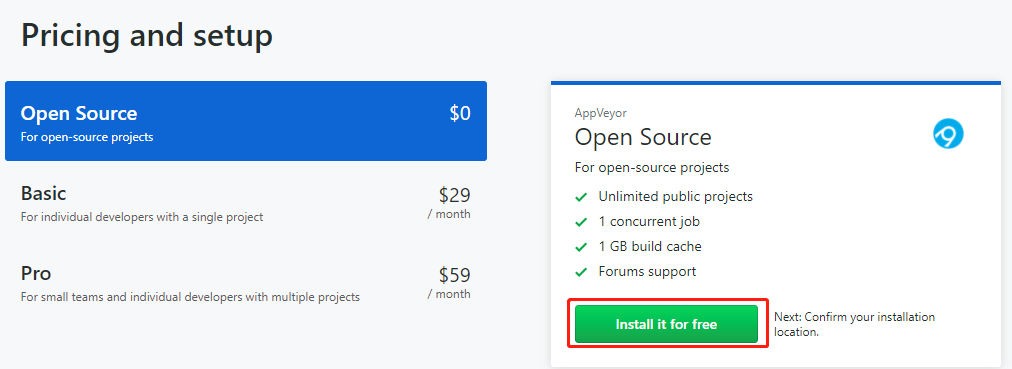Click the Pricing and setup heading
Screen dimensions: 1012x369
pos(147,35)
